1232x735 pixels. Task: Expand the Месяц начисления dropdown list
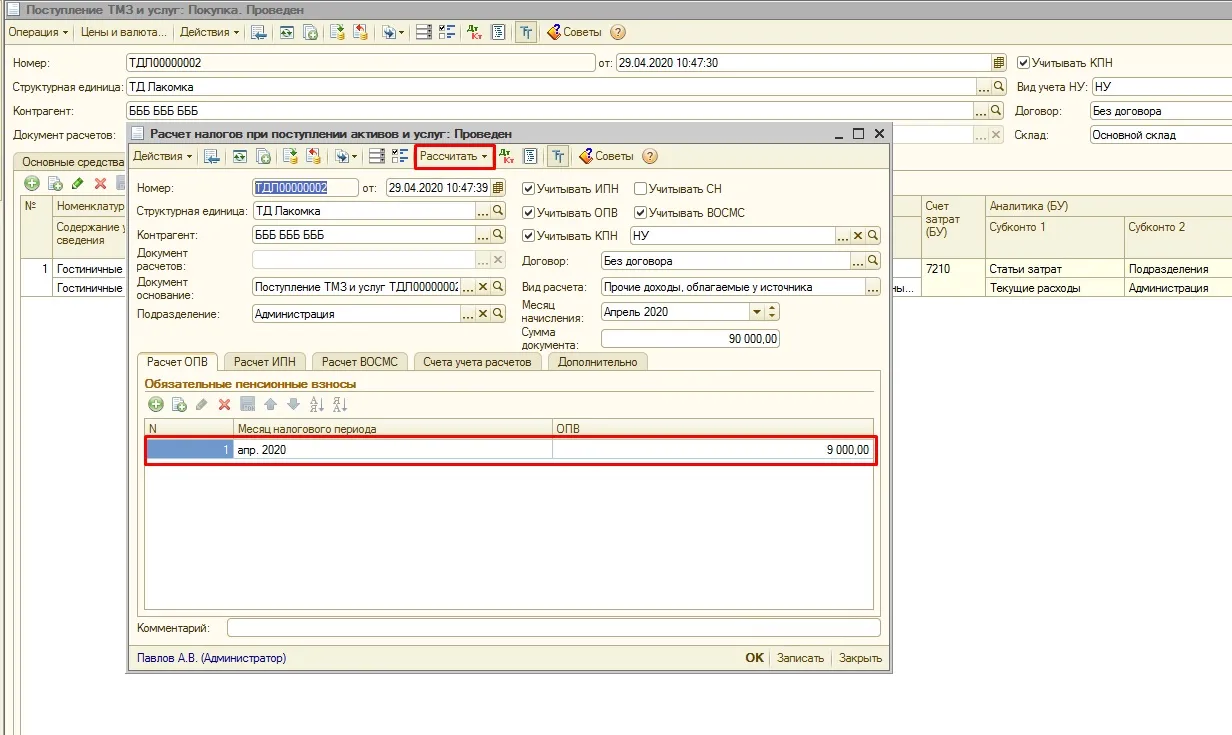(757, 312)
